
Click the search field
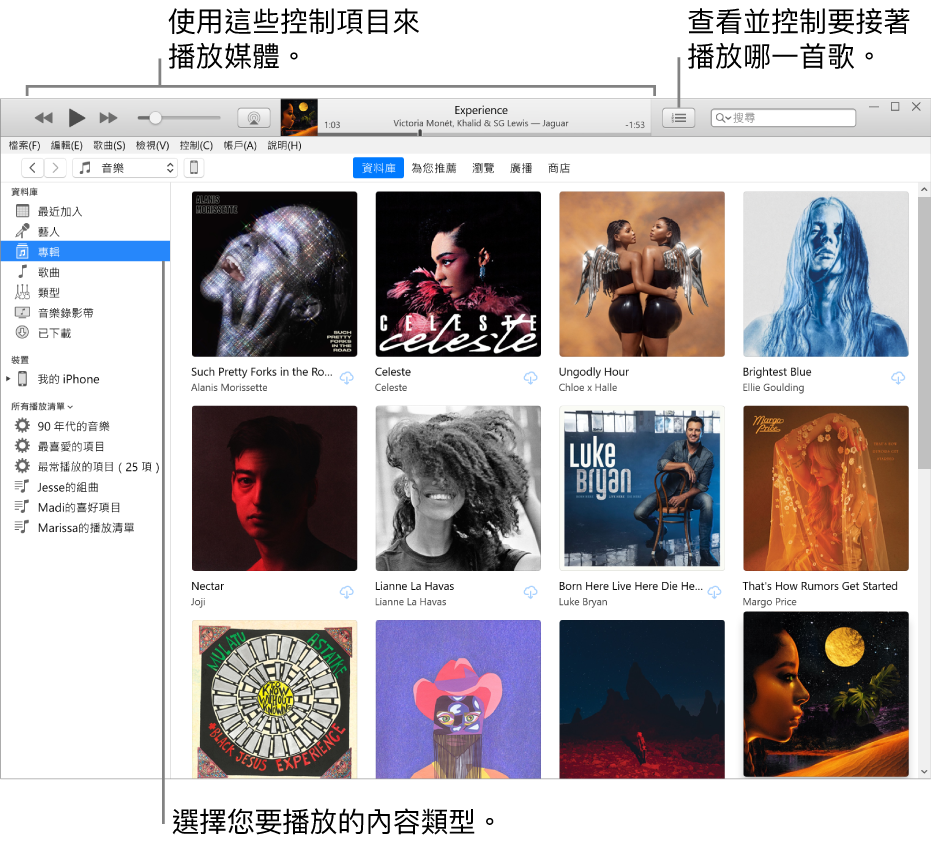pos(783,118)
